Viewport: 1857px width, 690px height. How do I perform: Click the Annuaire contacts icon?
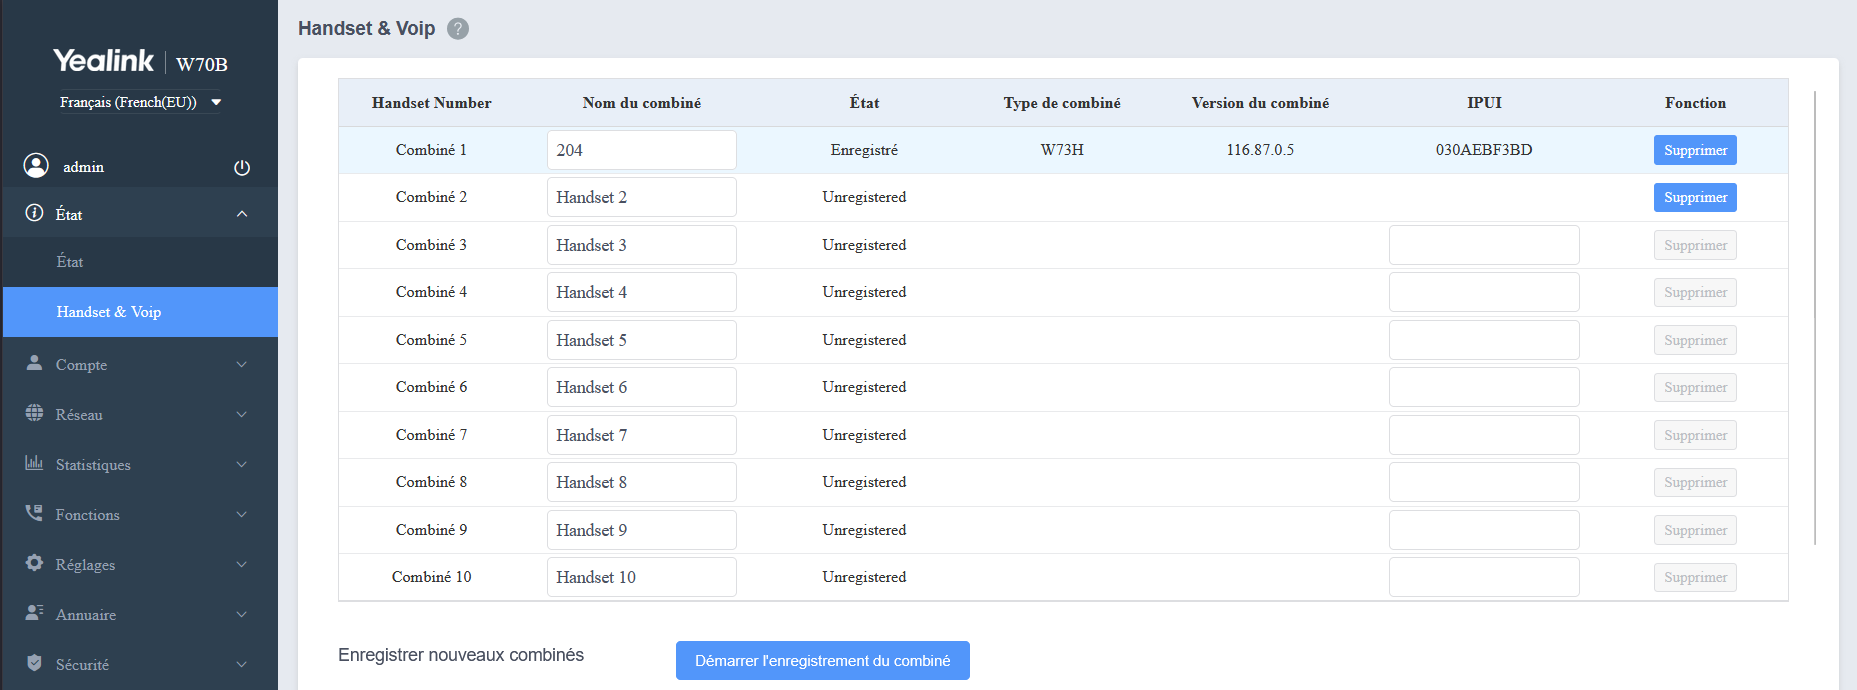(x=34, y=613)
